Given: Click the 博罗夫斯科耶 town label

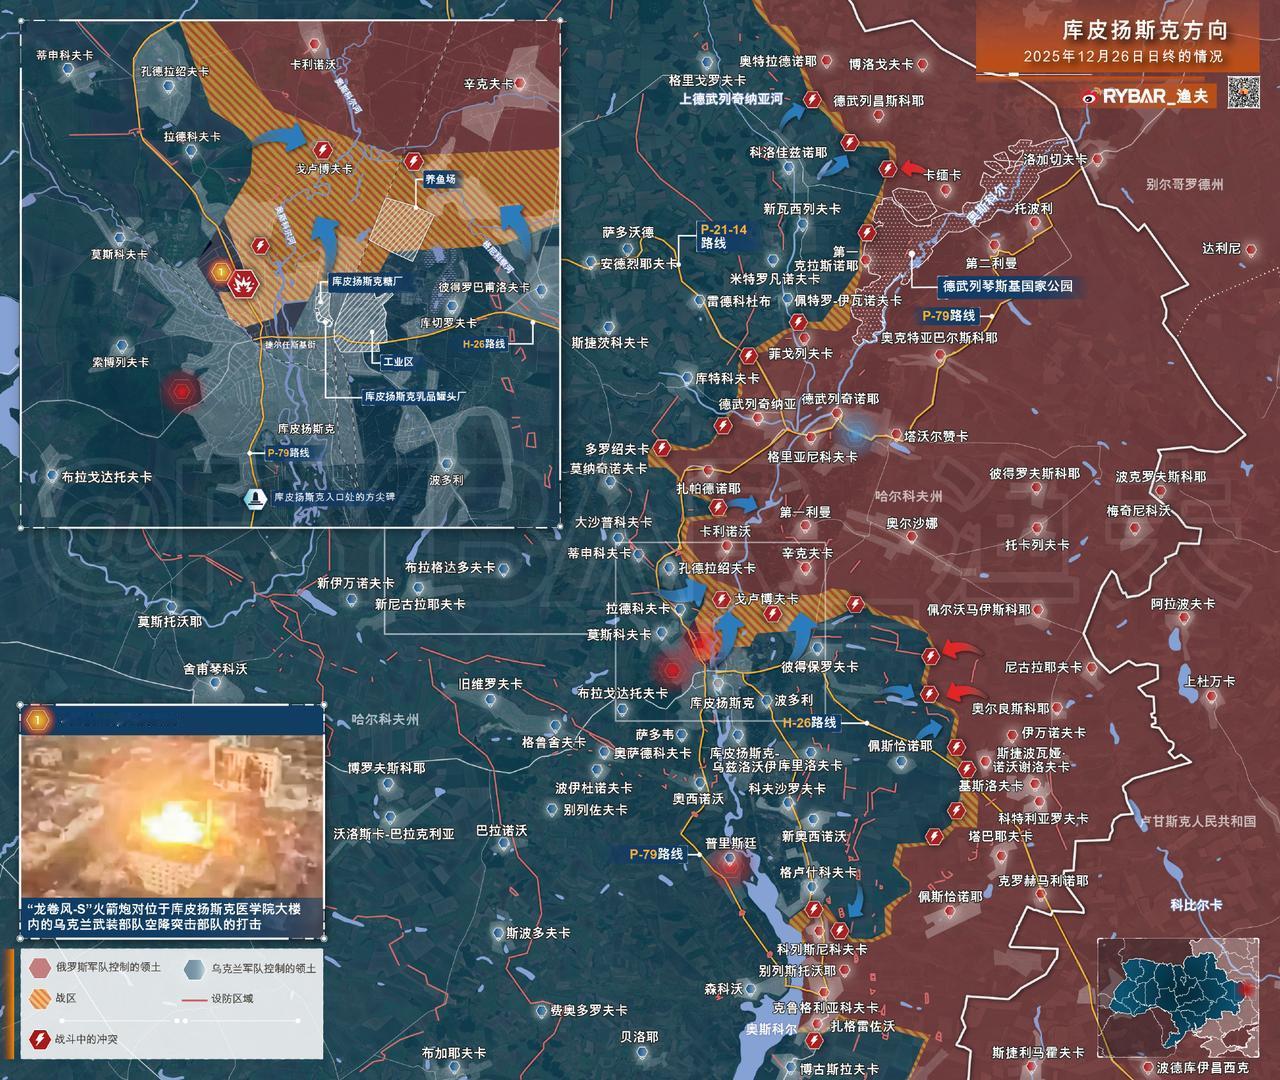Looking at the screenshot, I should pos(386,768).
